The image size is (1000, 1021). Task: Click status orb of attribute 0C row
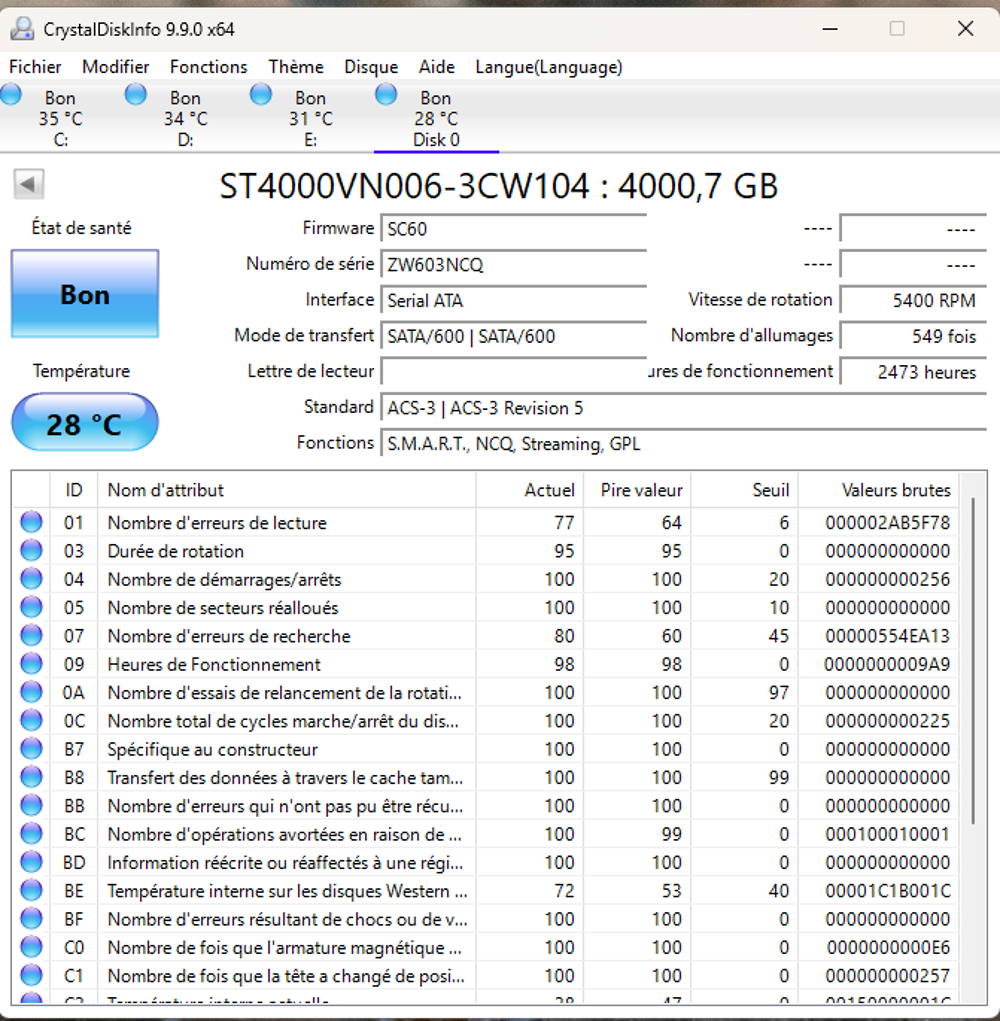31,720
